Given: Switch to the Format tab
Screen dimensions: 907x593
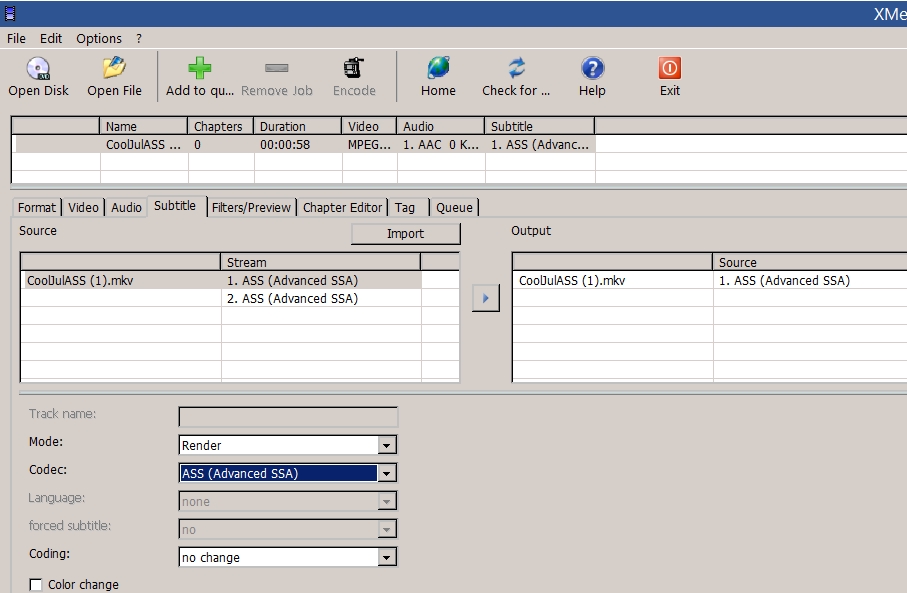Looking at the screenshot, I should pos(37,207).
